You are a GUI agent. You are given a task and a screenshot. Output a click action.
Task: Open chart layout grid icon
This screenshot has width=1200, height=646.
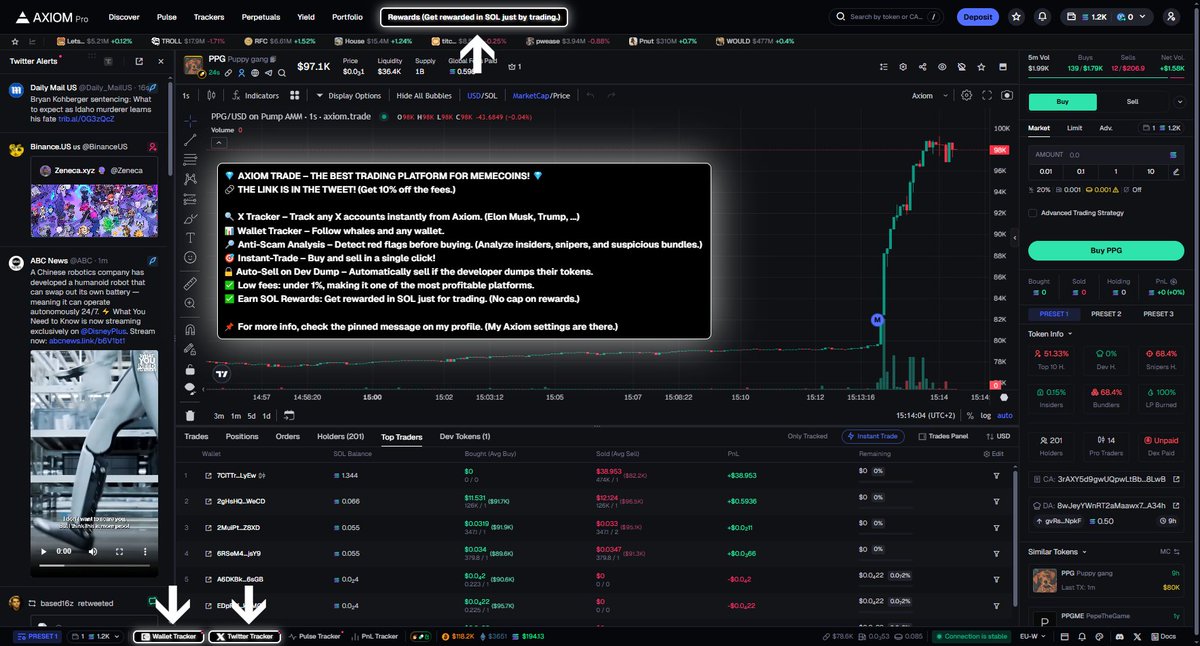[x=295, y=95]
